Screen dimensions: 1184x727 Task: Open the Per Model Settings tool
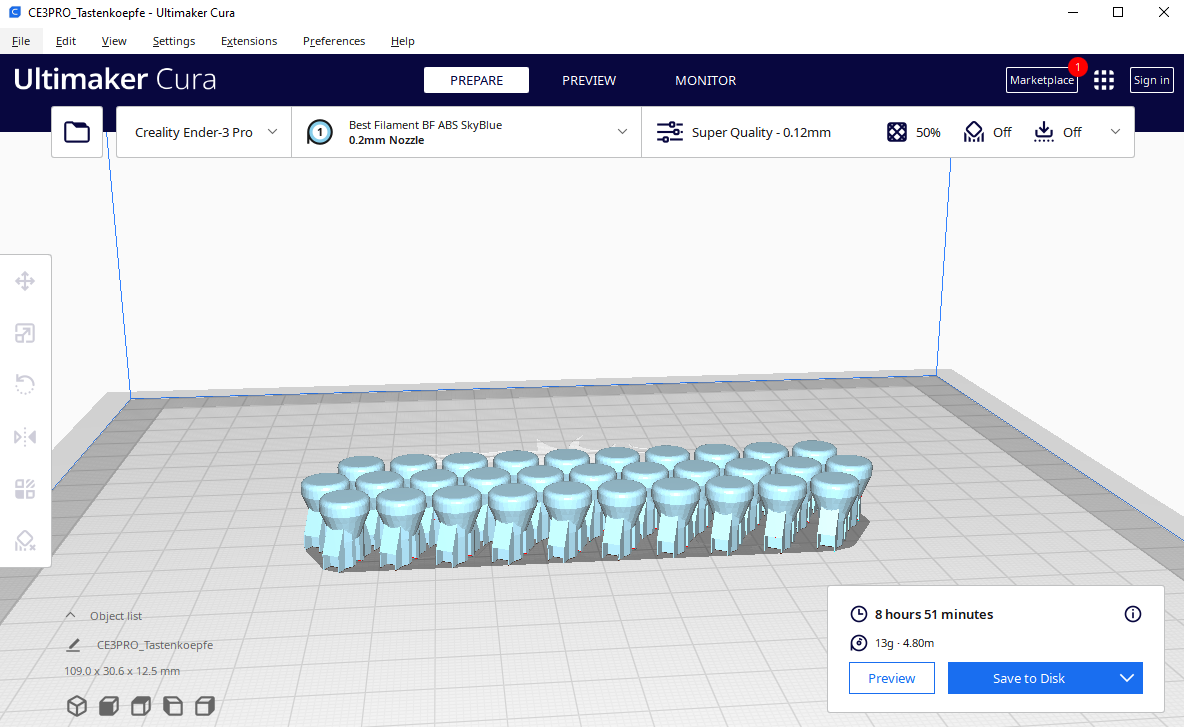pyautogui.click(x=25, y=489)
